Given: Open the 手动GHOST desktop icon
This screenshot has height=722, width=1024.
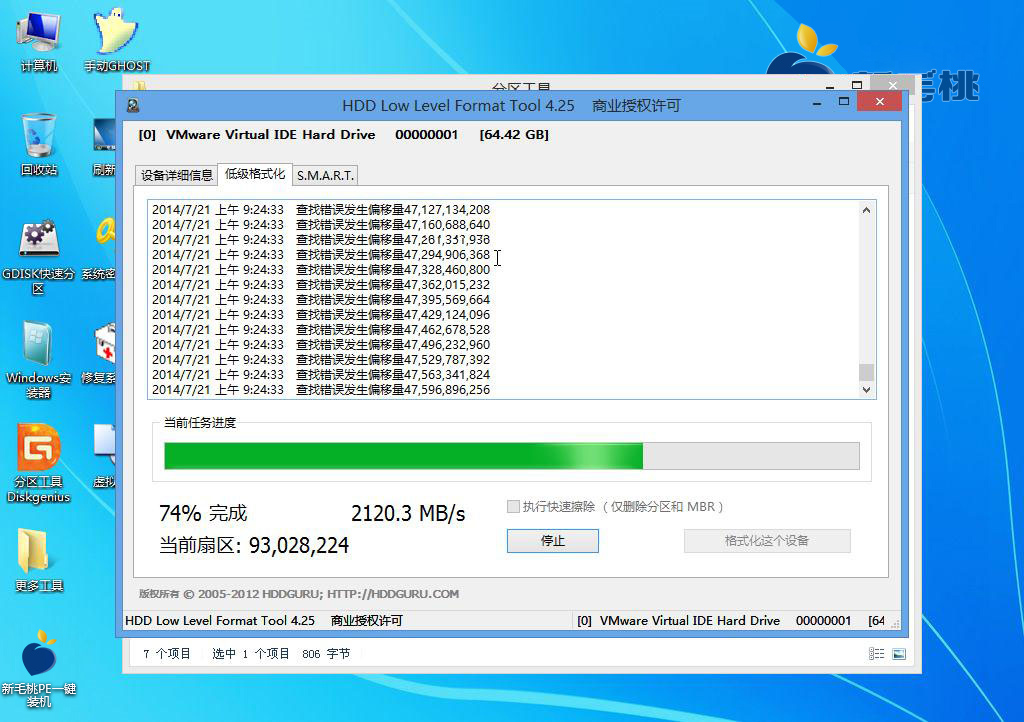Looking at the screenshot, I should tap(116, 41).
